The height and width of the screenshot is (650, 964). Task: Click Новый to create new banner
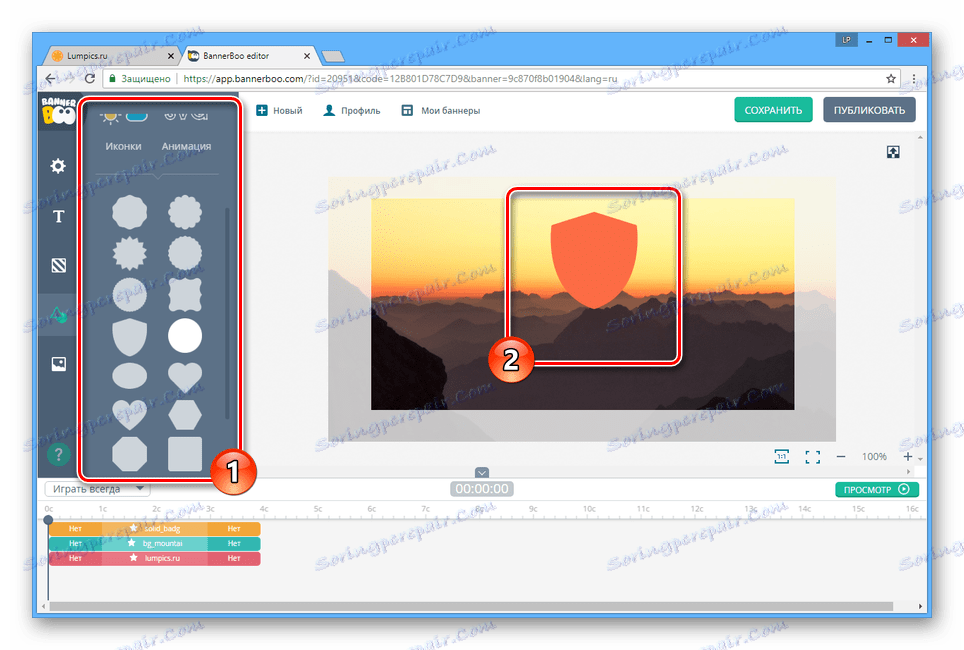click(x=280, y=111)
